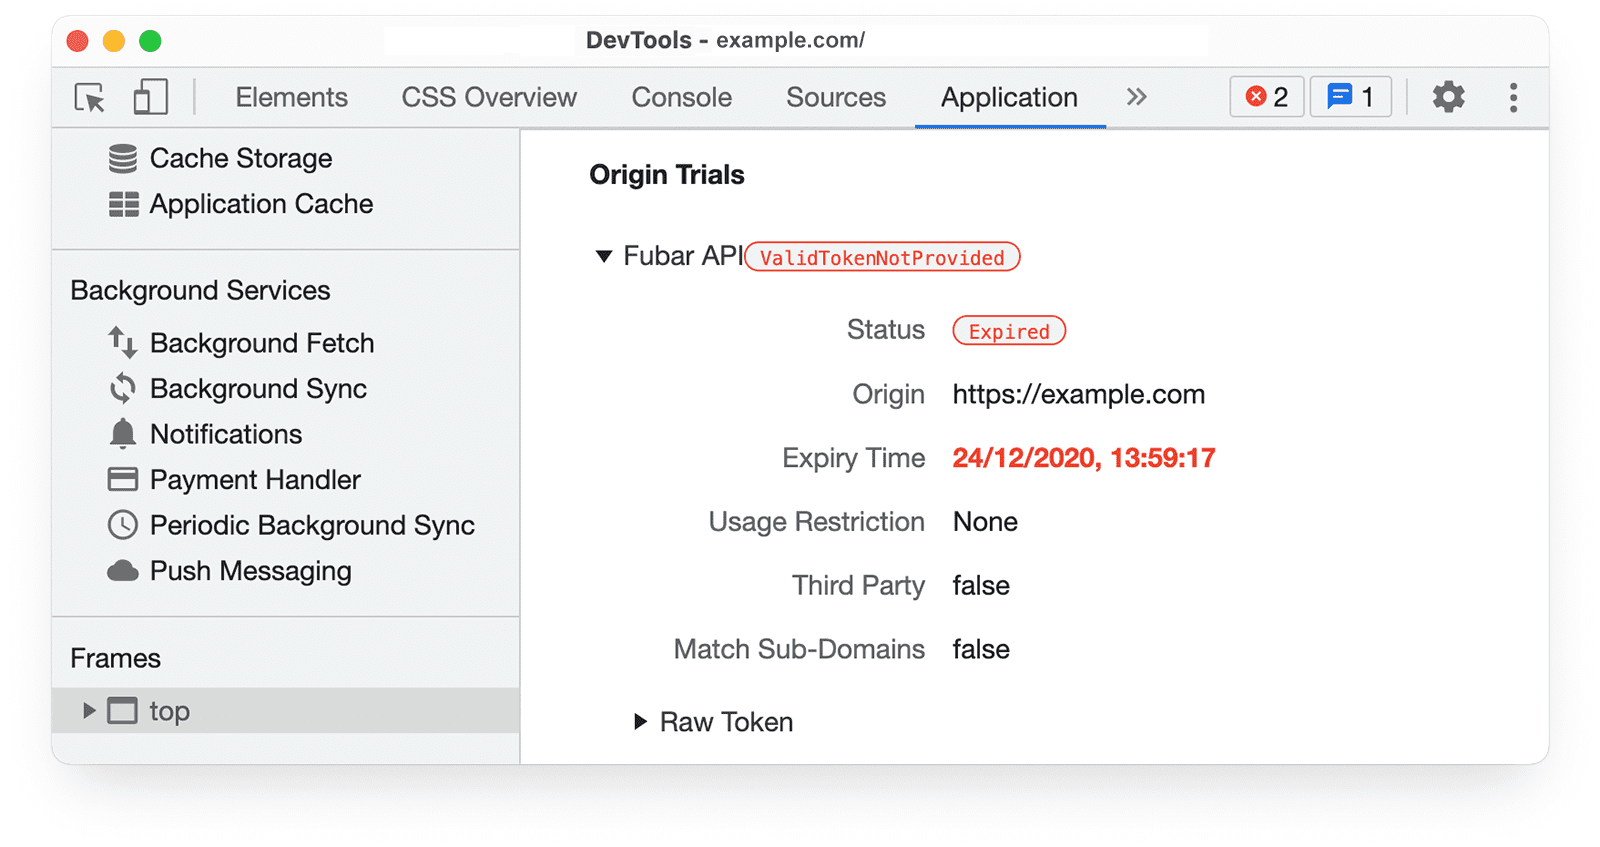Click the Application Cache grid icon
The width and height of the screenshot is (1600, 847).
[x=123, y=205]
